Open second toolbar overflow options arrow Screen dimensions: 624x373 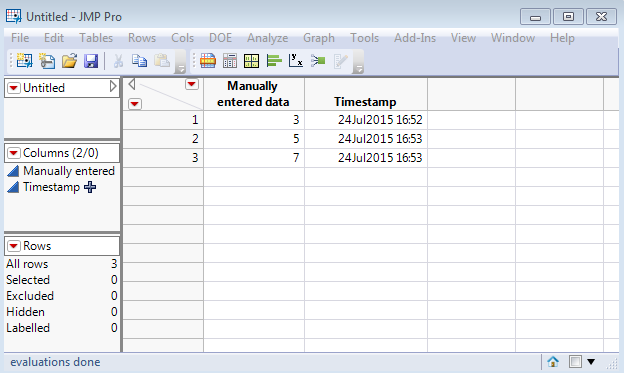pyautogui.click(x=359, y=69)
